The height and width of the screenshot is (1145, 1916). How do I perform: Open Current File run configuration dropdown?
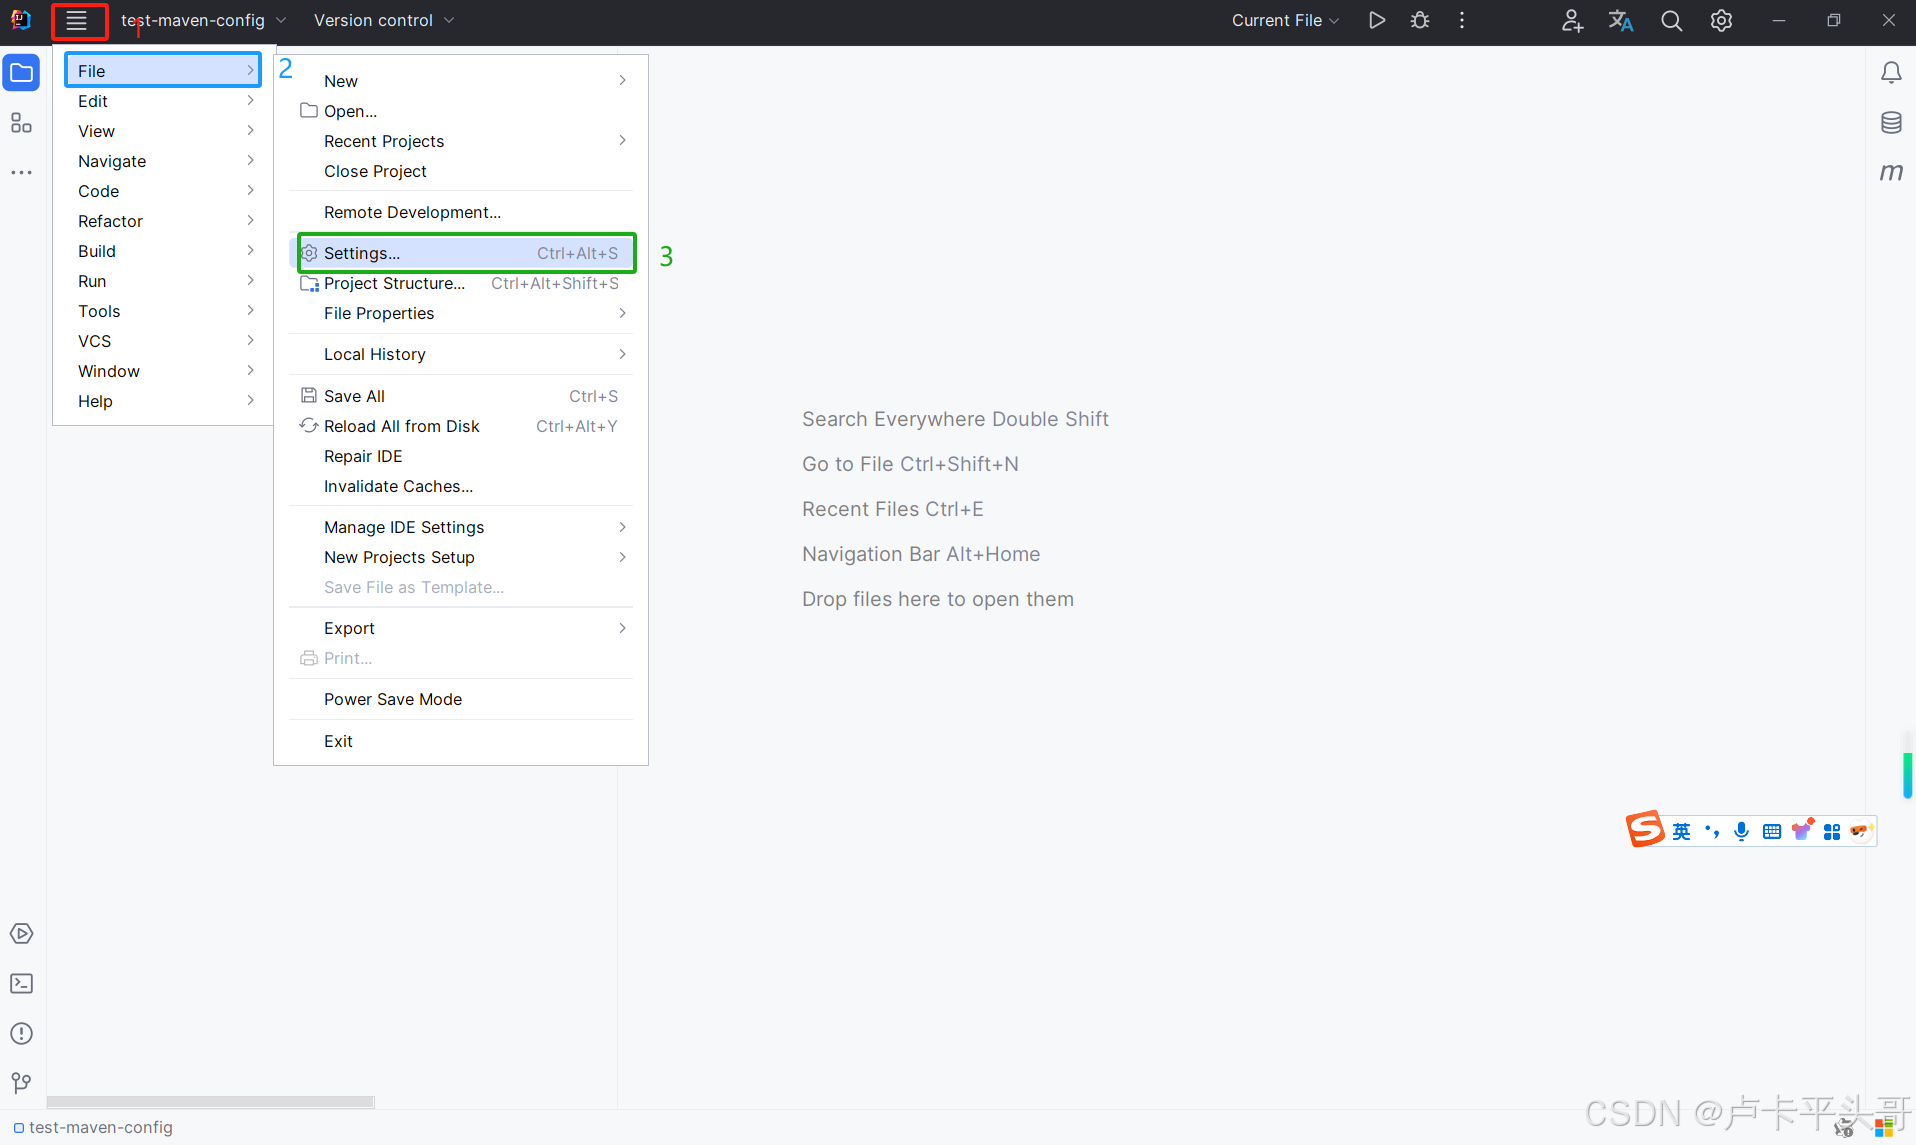click(x=1285, y=20)
